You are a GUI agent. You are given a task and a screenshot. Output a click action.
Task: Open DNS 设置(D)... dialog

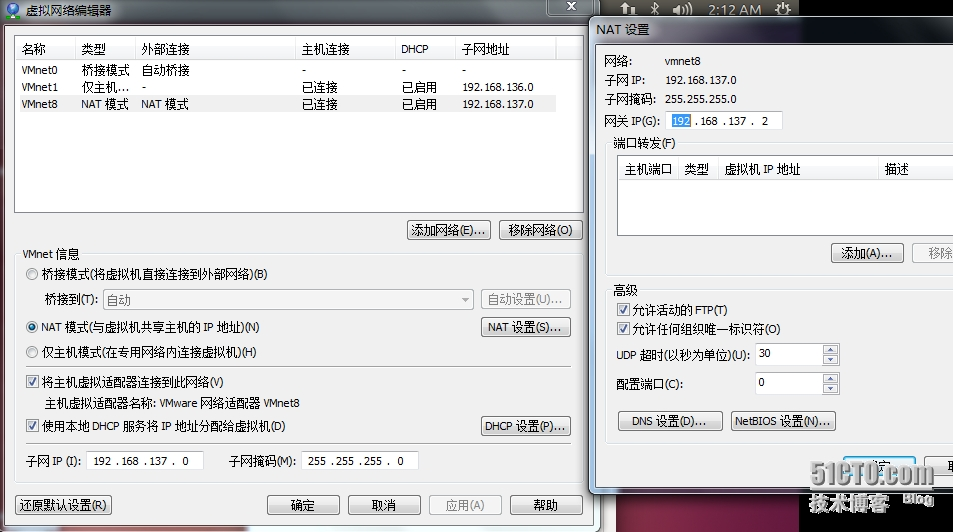tap(670, 421)
